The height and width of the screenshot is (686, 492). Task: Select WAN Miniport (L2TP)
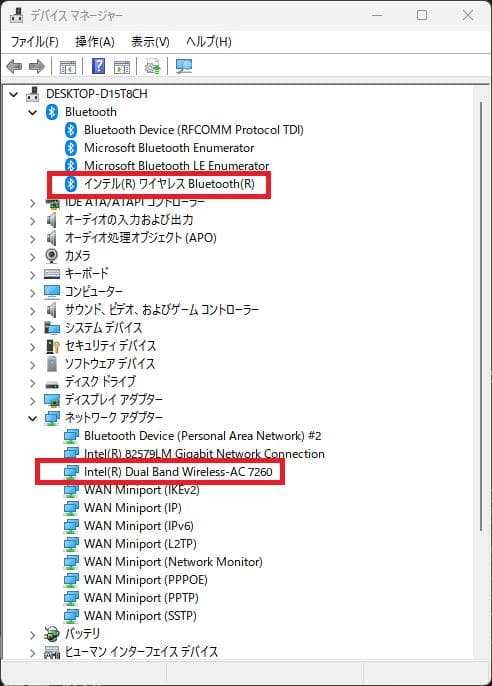click(x=140, y=544)
